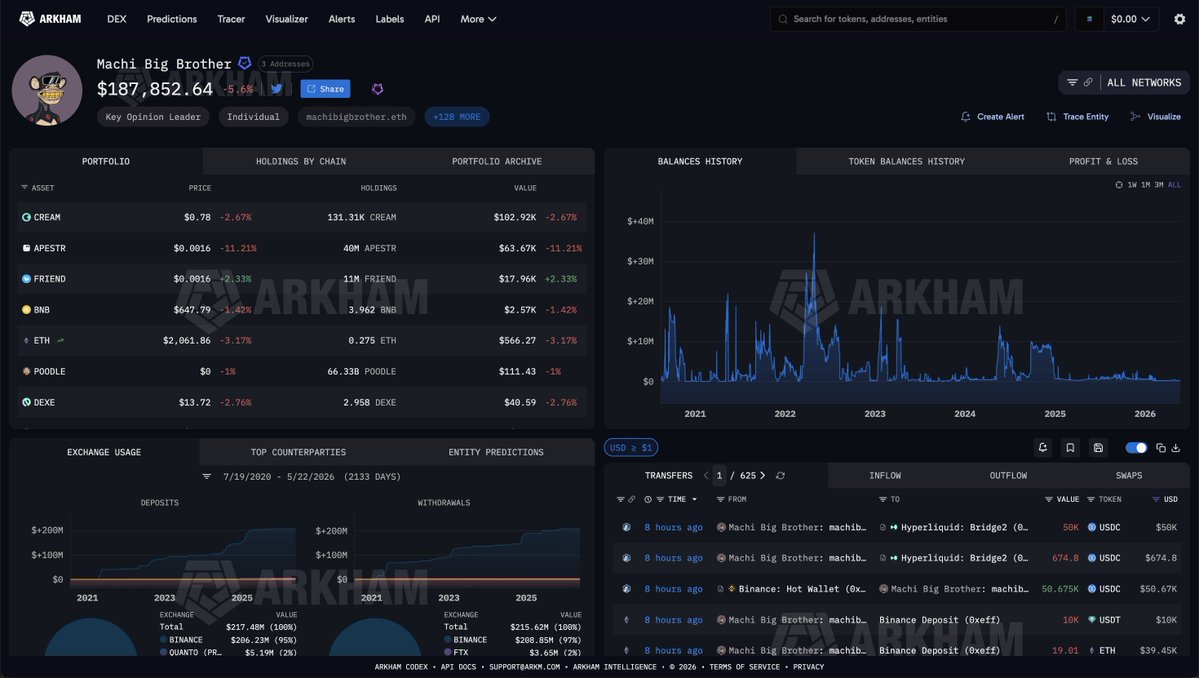Screen dimensions: 1199x678
Task: Click the transfers page number field
Action: point(719,475)
